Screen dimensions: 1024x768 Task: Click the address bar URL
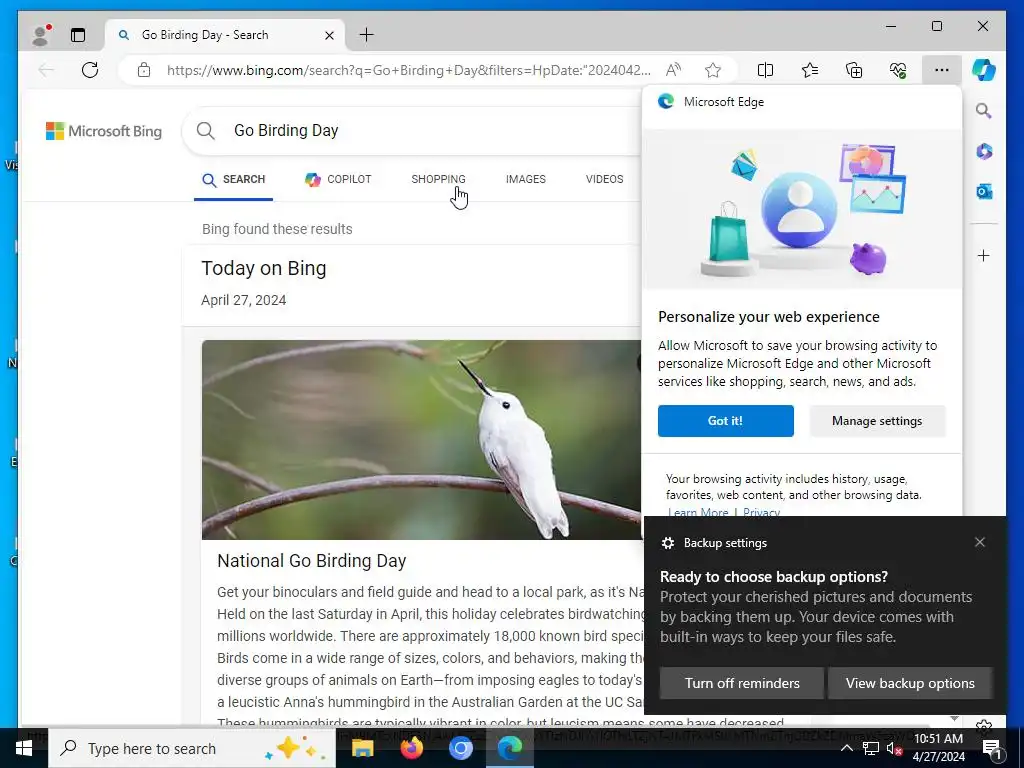(408, 70)
